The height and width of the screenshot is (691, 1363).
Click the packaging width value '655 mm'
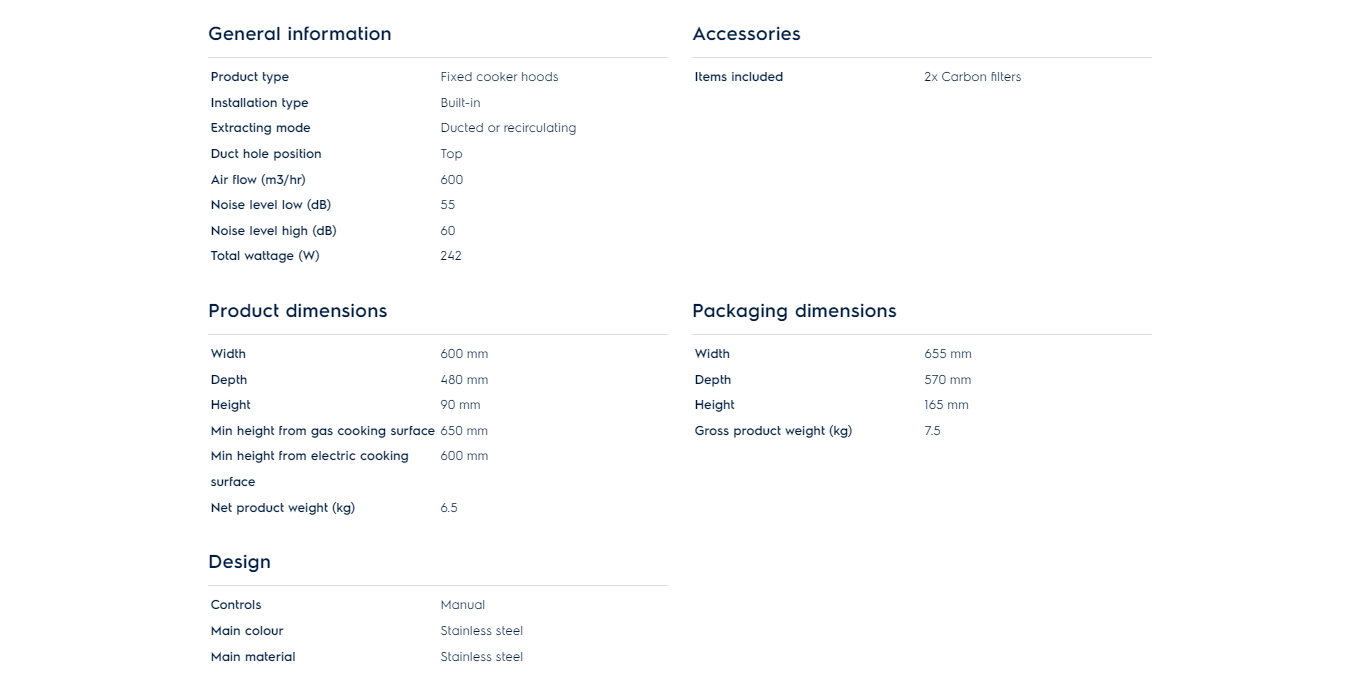pos(948,354)
